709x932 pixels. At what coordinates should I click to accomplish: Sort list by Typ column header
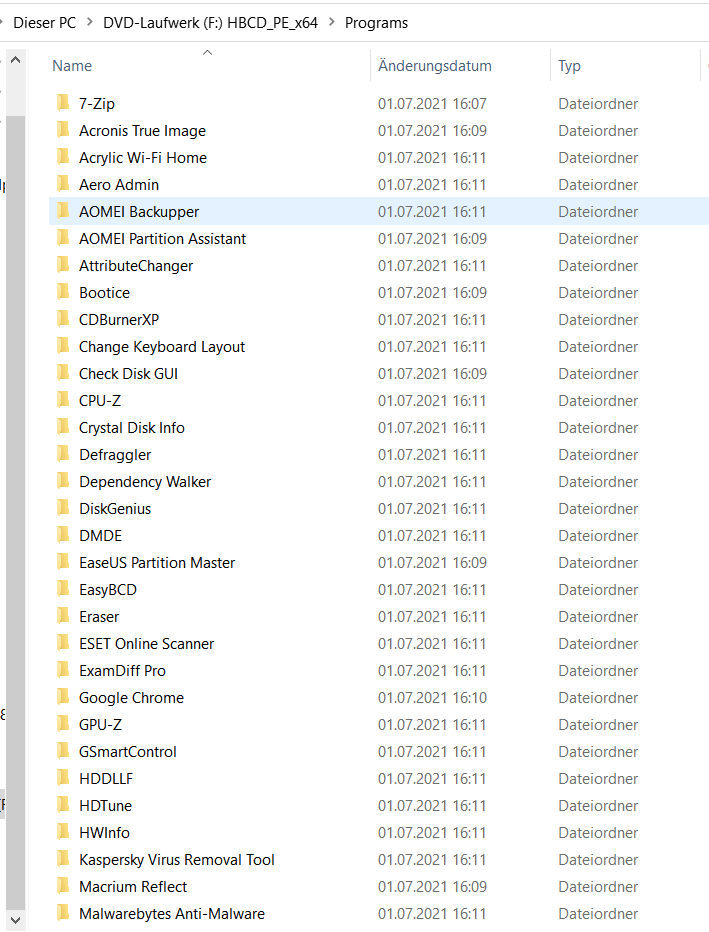coord(569,66)
